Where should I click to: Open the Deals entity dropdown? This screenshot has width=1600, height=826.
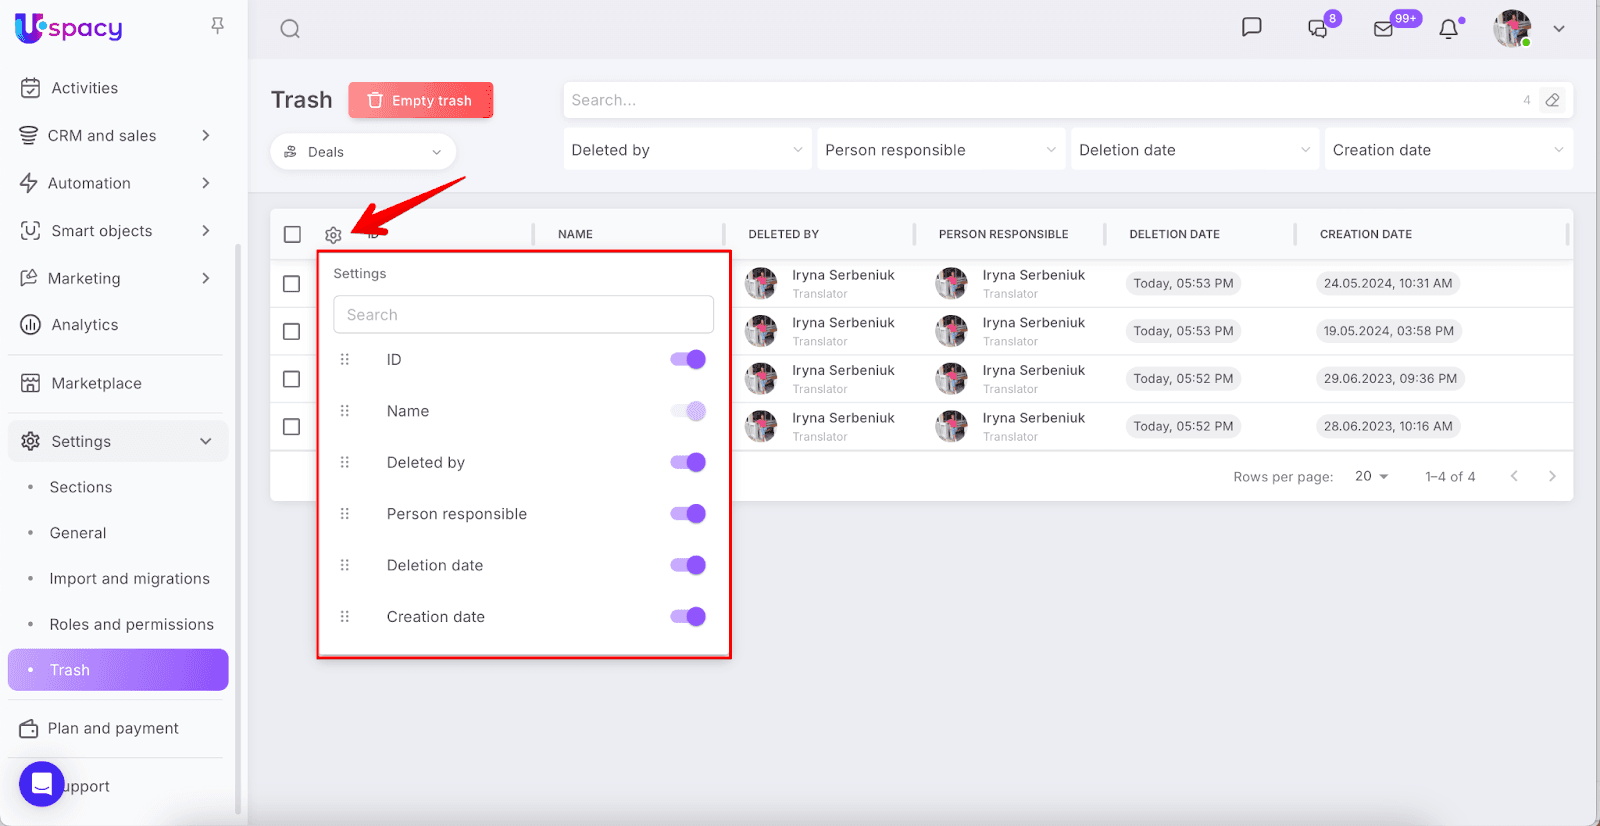click(363, 152)
